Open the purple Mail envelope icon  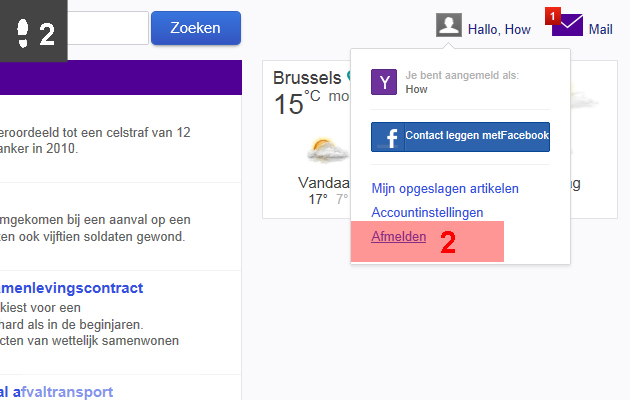567,25
